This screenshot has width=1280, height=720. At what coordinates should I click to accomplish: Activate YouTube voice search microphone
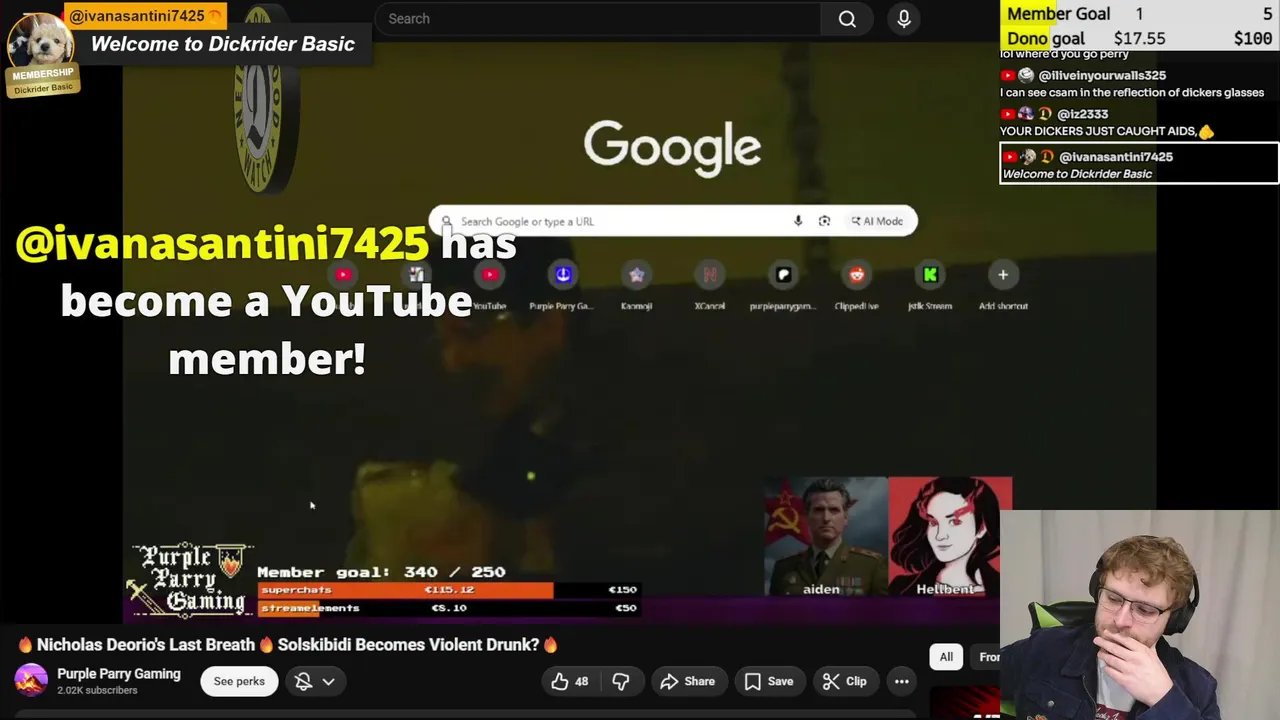coord(904,19)
